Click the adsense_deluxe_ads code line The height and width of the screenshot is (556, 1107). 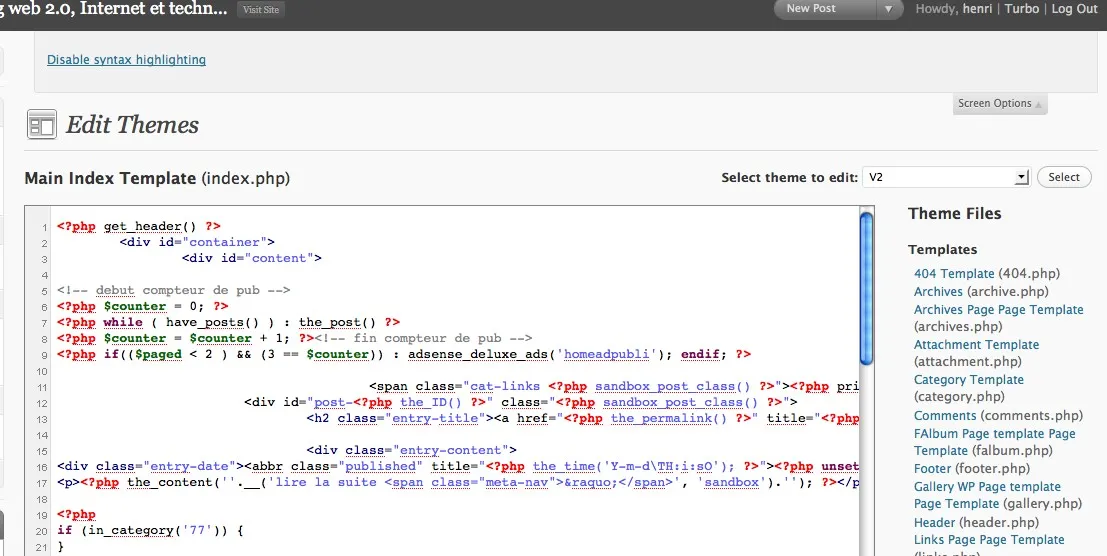coord(404,354)
